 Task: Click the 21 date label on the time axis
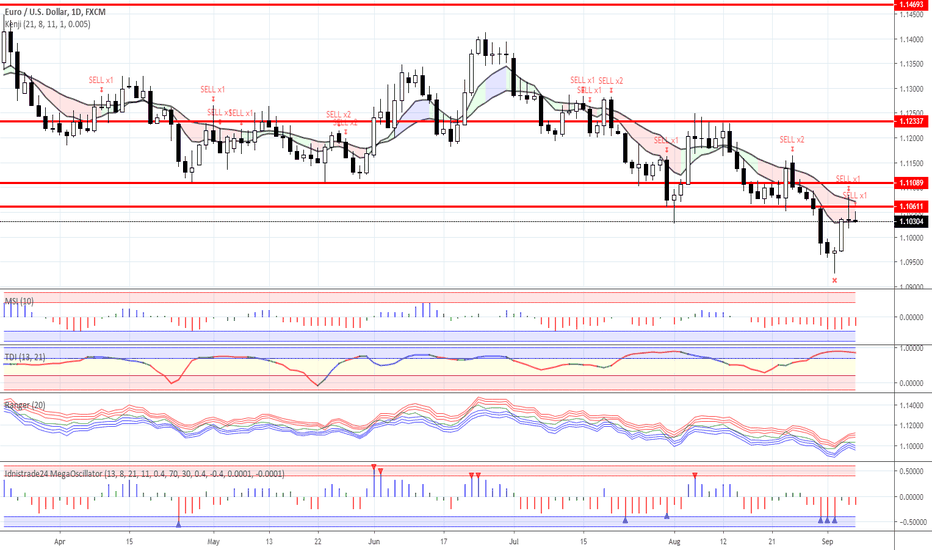[772, 542]
